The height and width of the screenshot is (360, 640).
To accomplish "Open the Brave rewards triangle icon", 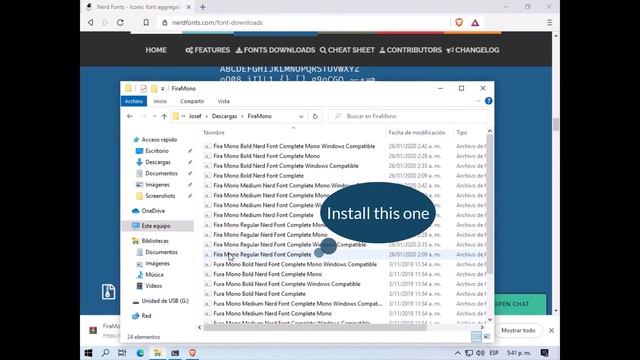I will click(x=475, y=23).
